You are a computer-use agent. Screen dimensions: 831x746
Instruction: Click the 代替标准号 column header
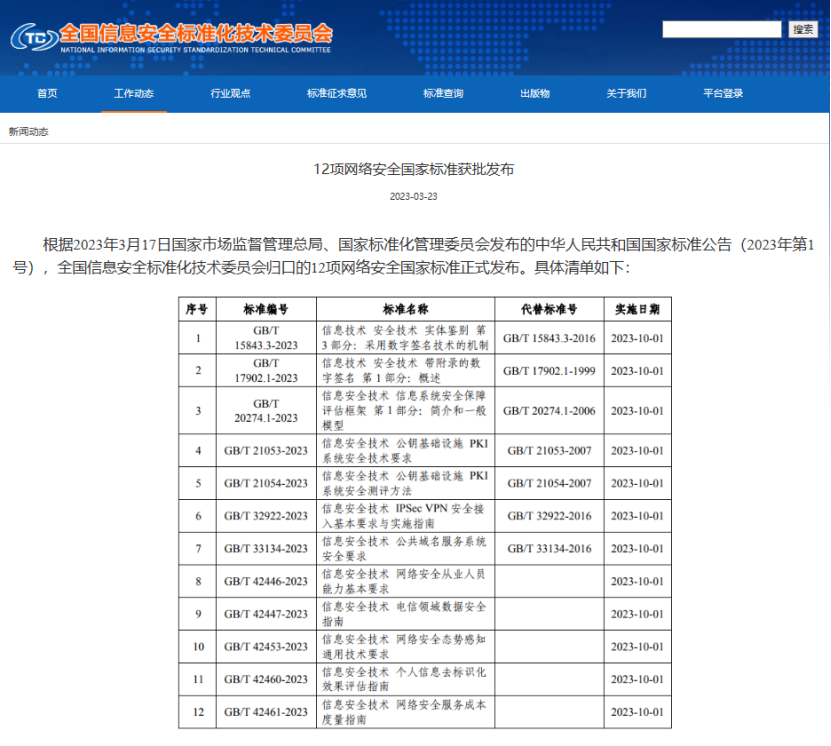[x=542, y=308]
